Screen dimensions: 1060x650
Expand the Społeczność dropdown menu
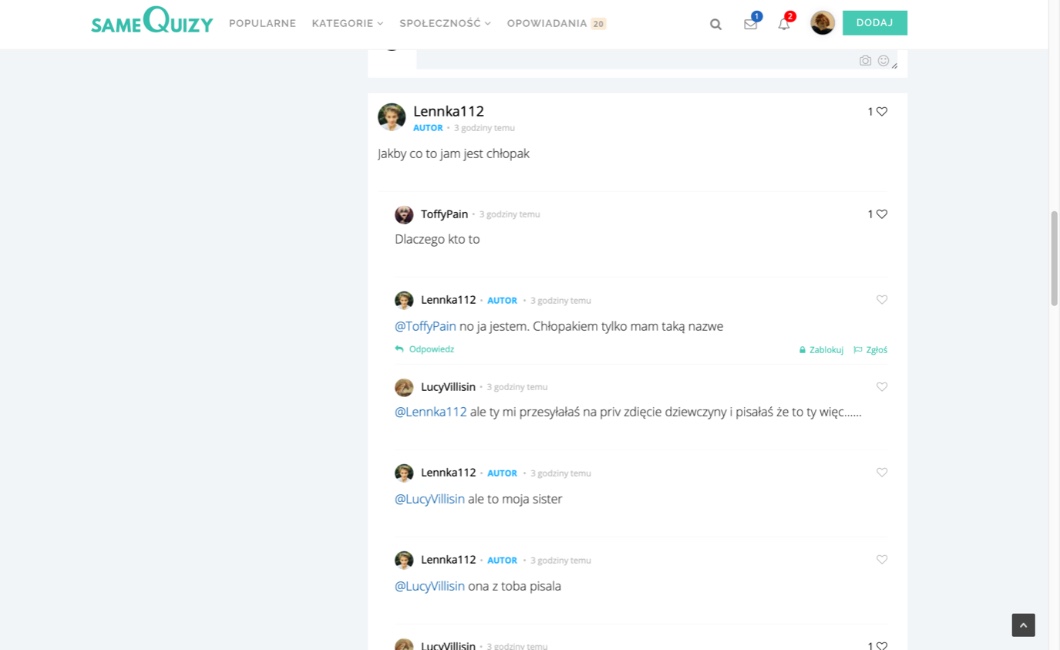click(x=444, y=23)
